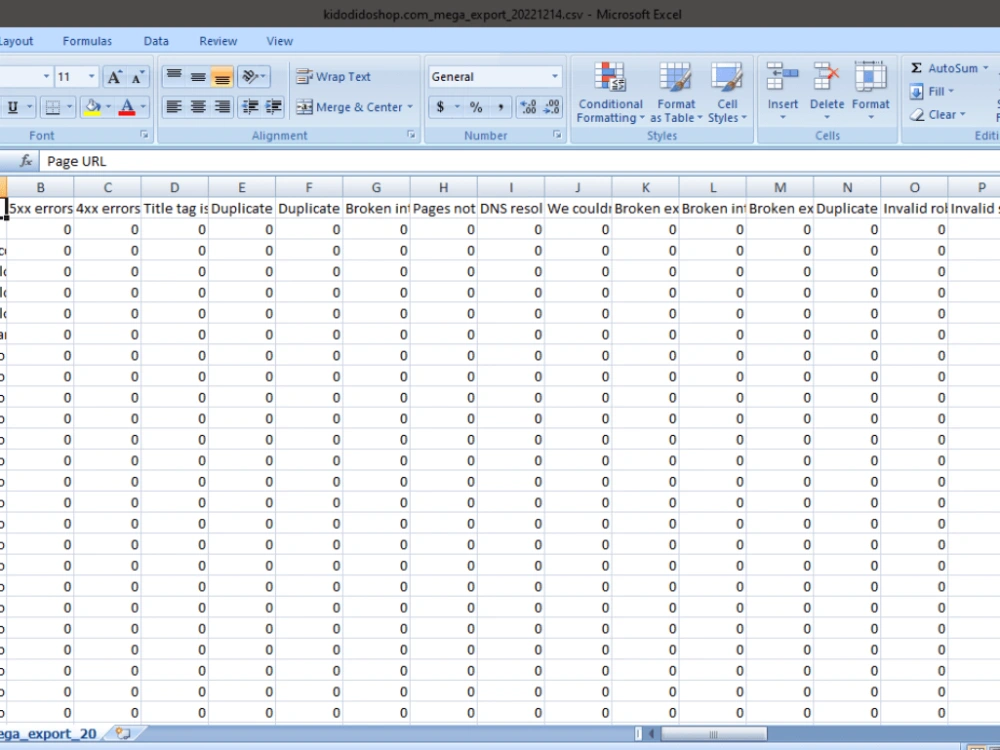Open the AutoSum dropdown arrow
1000x750 pixels.
click(986, 68)
